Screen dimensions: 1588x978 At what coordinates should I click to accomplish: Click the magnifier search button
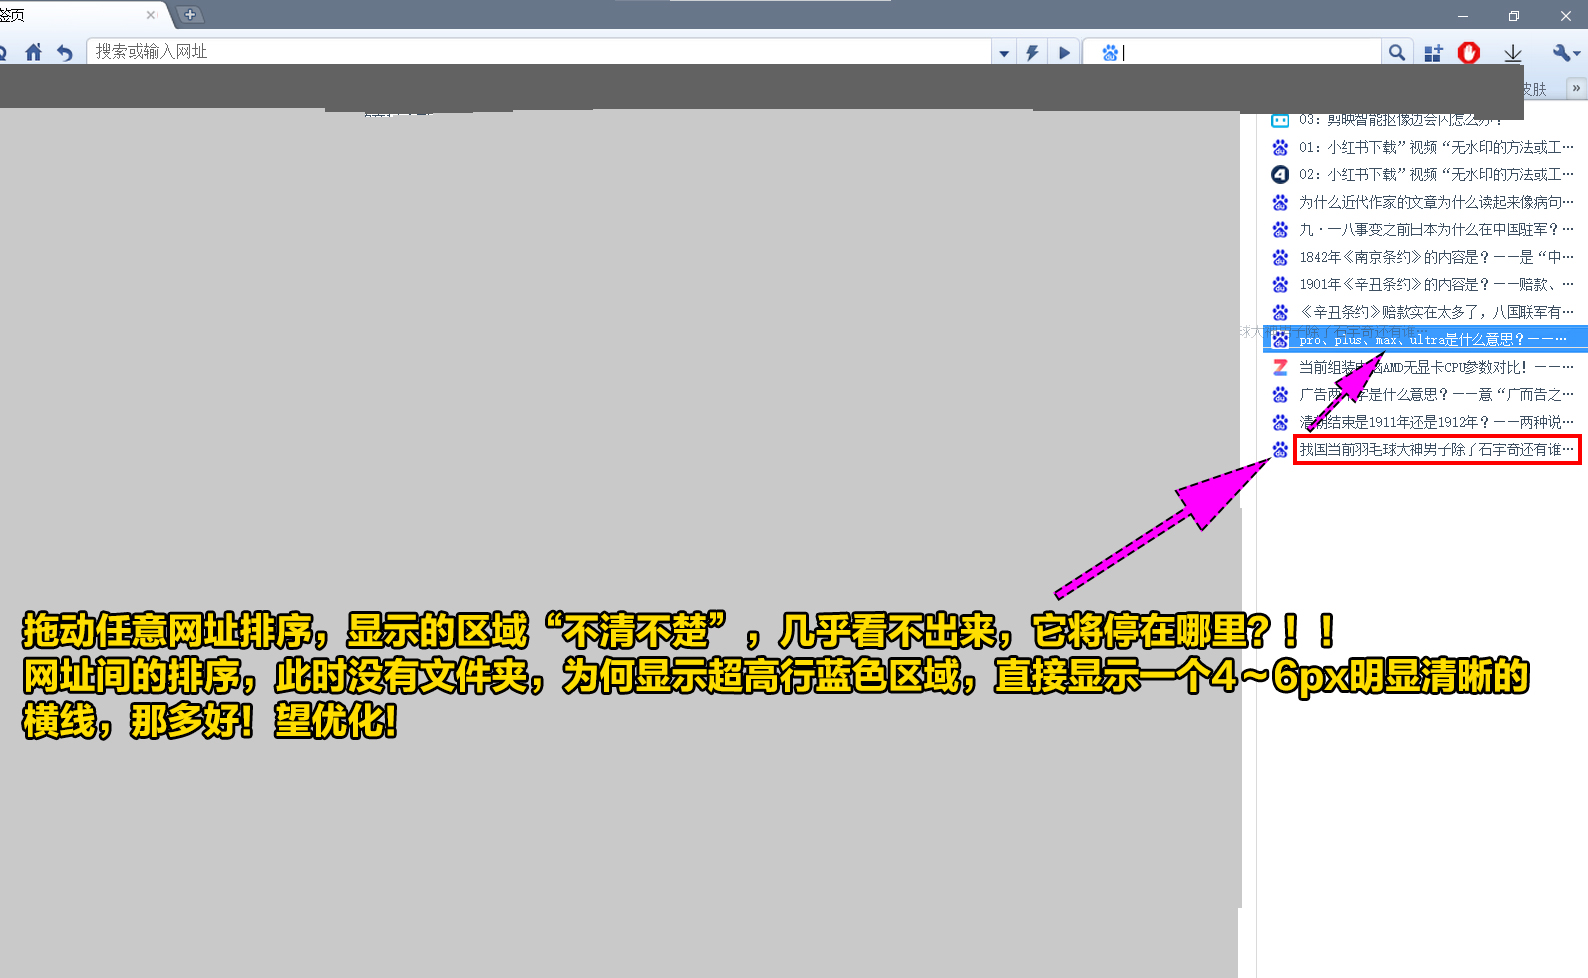click(x=1397, y=52)
